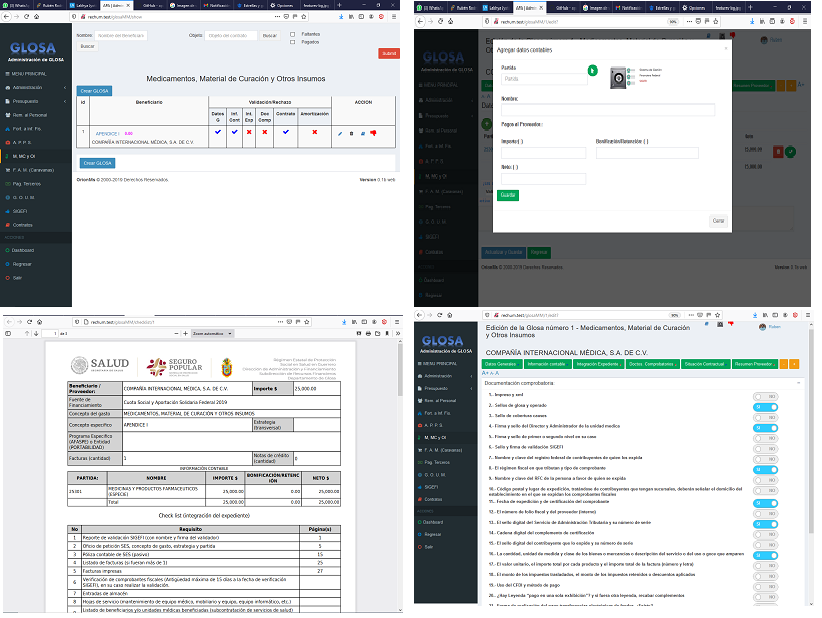Collapse the Documentación comprobatoria section

point(799,383)
